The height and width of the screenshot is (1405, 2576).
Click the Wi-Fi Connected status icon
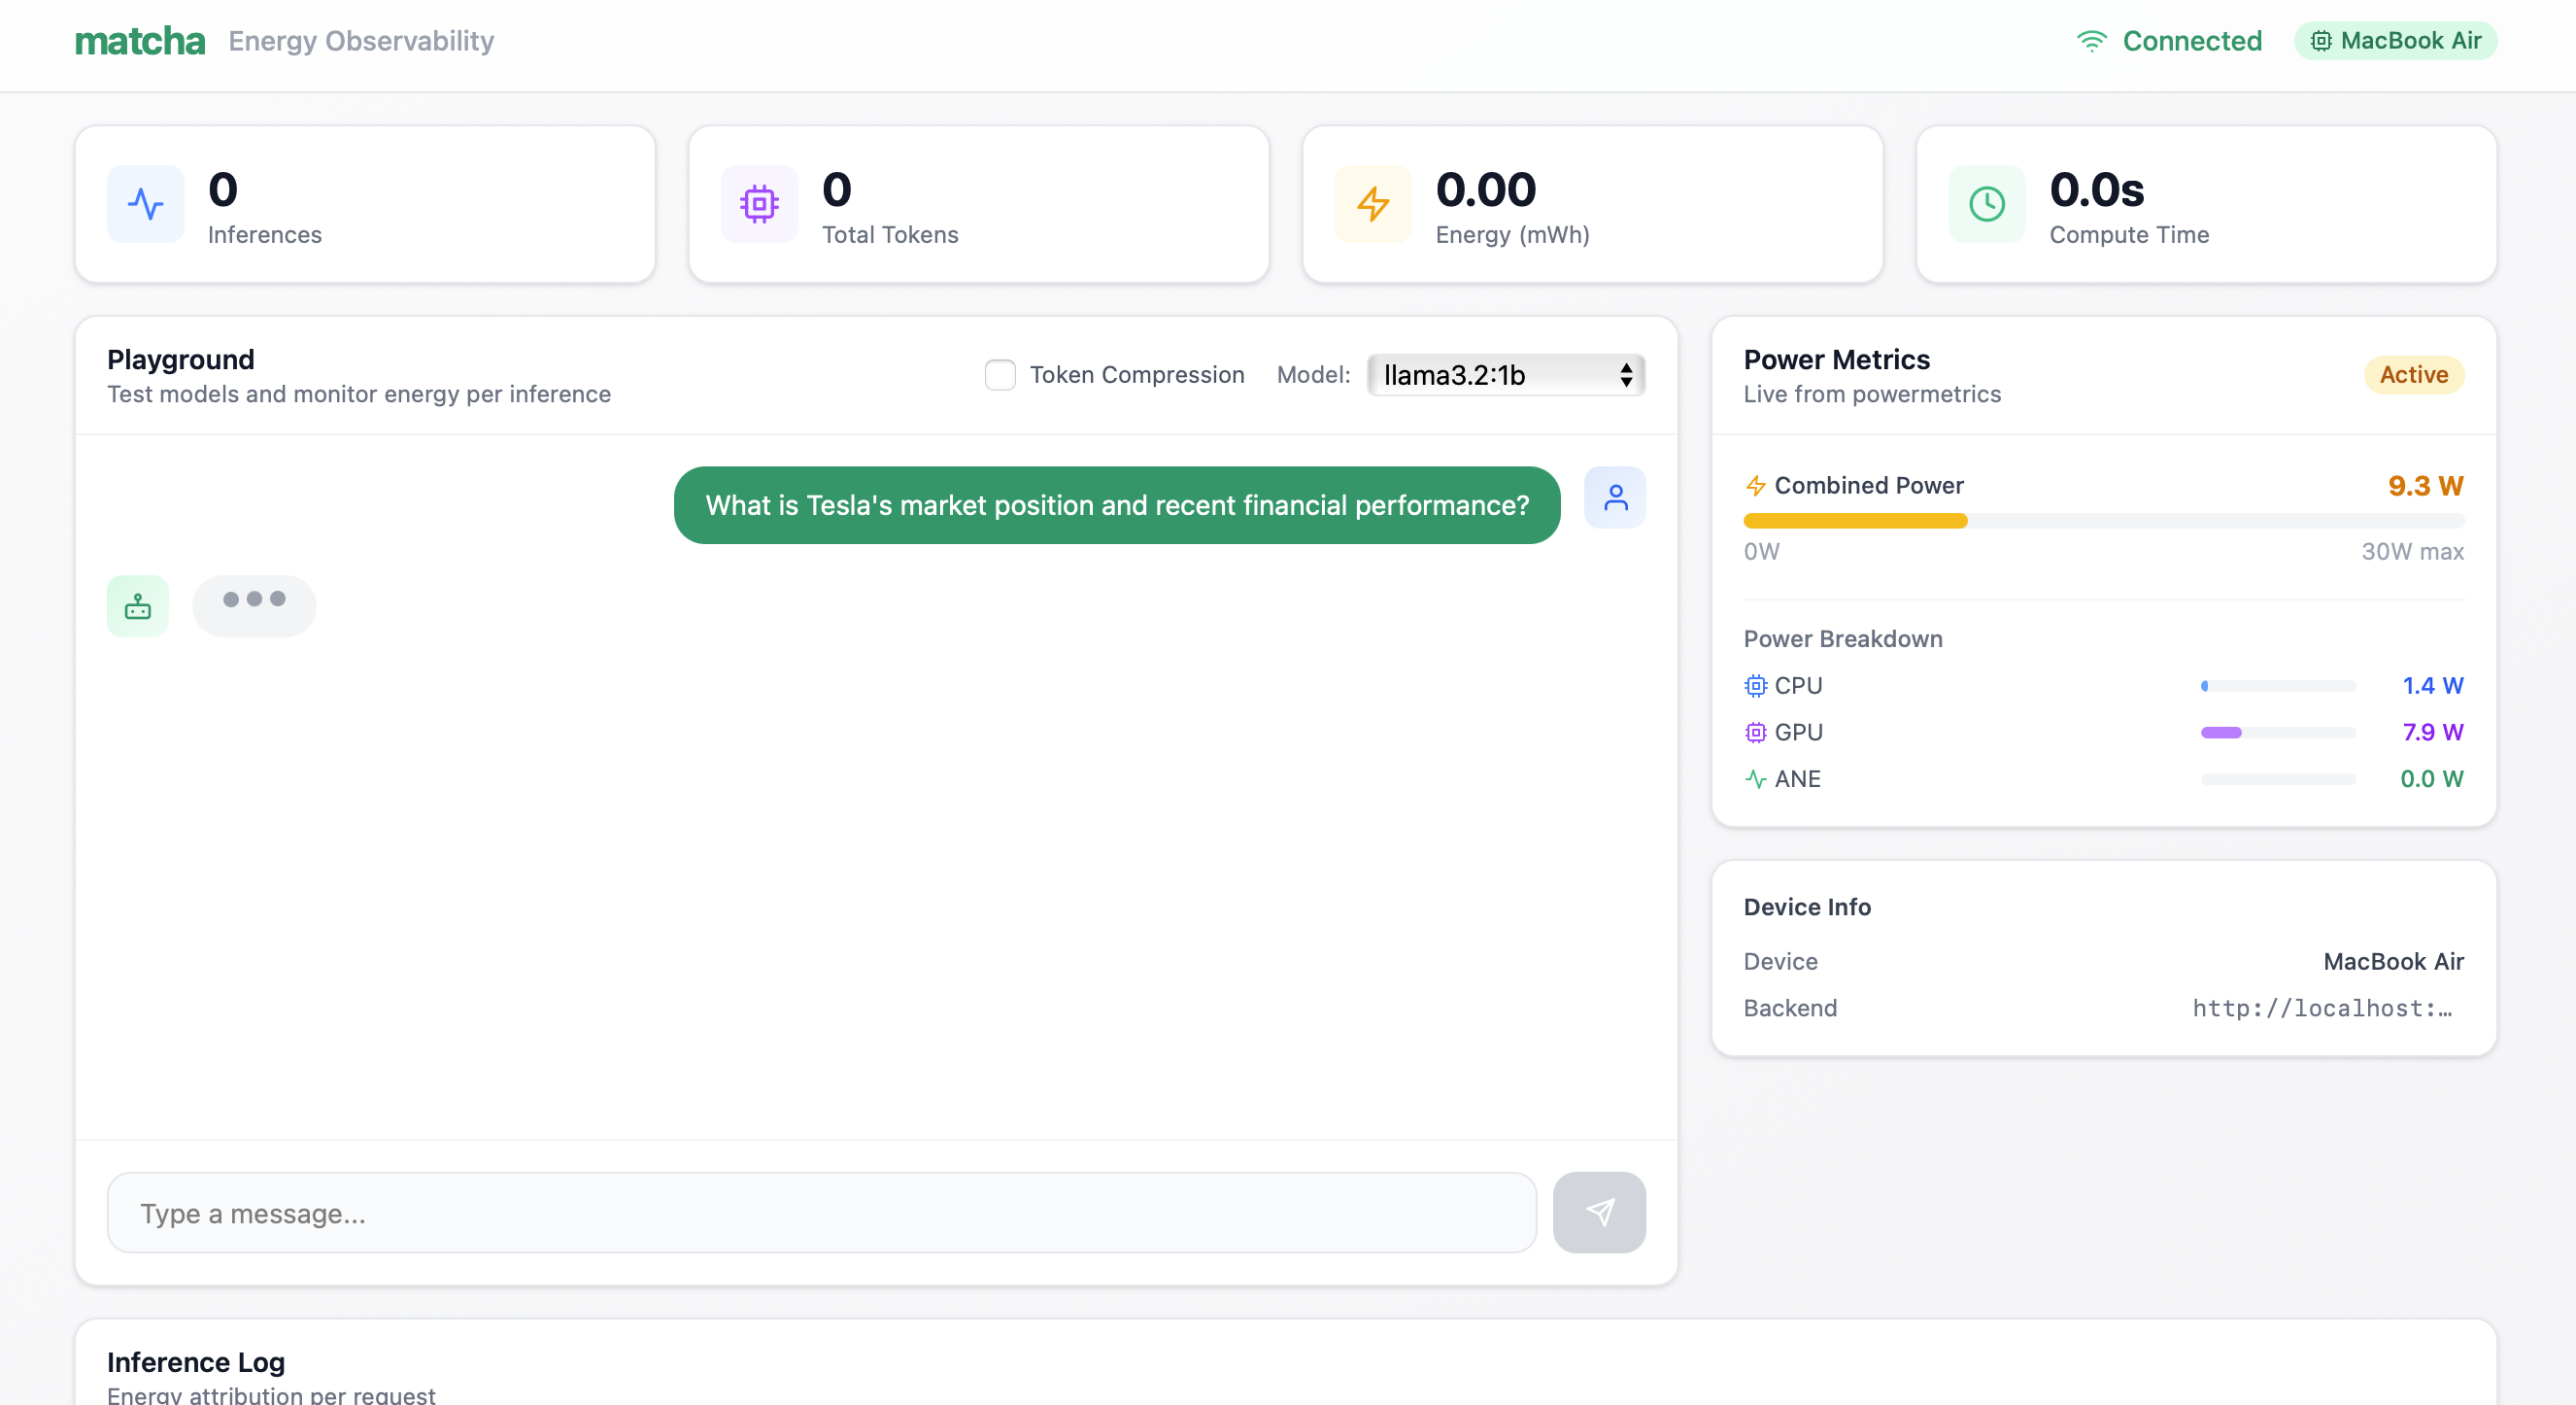pyautogui.click(x=2091, y=41)
